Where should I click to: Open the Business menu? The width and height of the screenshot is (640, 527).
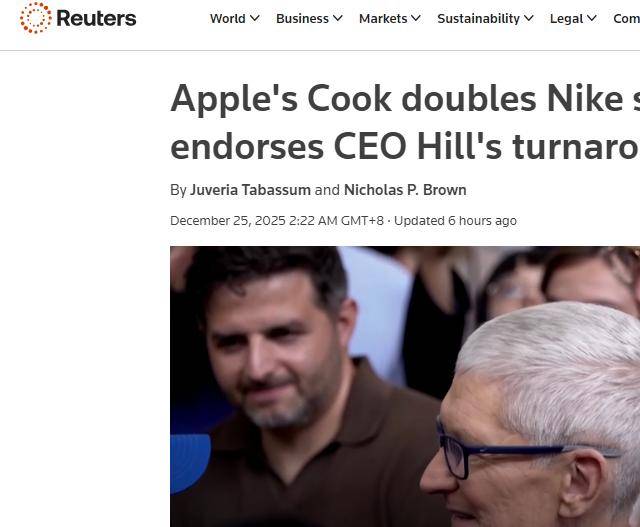pos(302,19)
